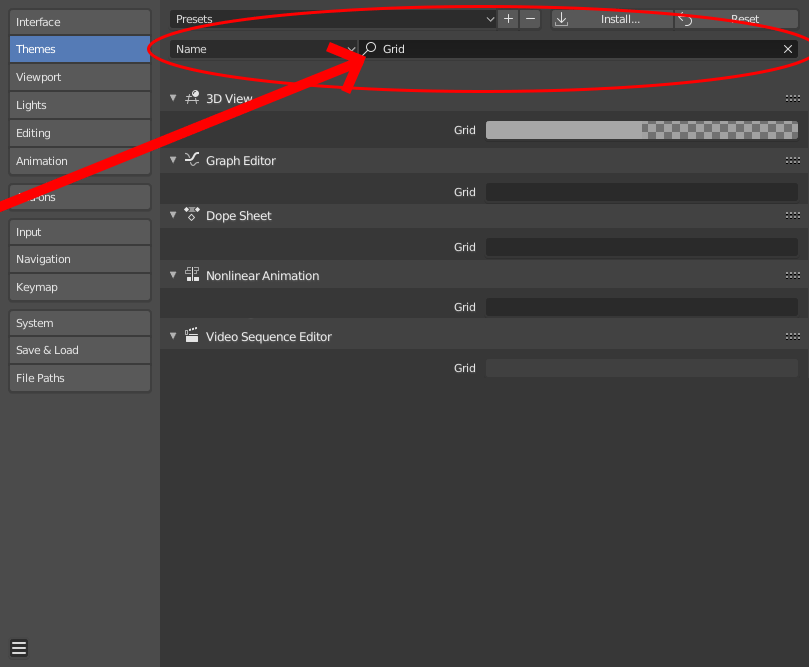Click the search magnifier icon
The image size is (809, 667).
pyautogui.click(x=370, y=48)
